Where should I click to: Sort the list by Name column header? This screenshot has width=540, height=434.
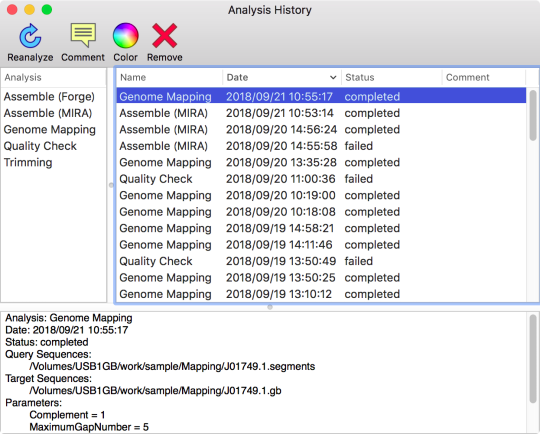point(169,78)
